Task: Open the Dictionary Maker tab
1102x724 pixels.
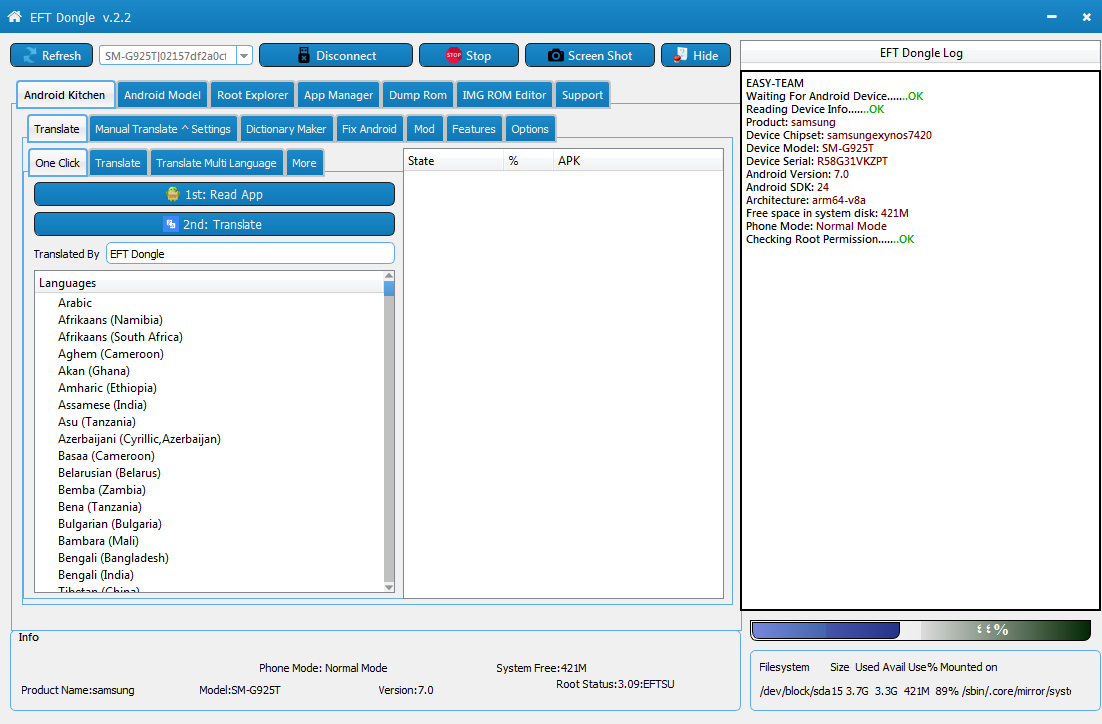Action: tap(286, 129)
